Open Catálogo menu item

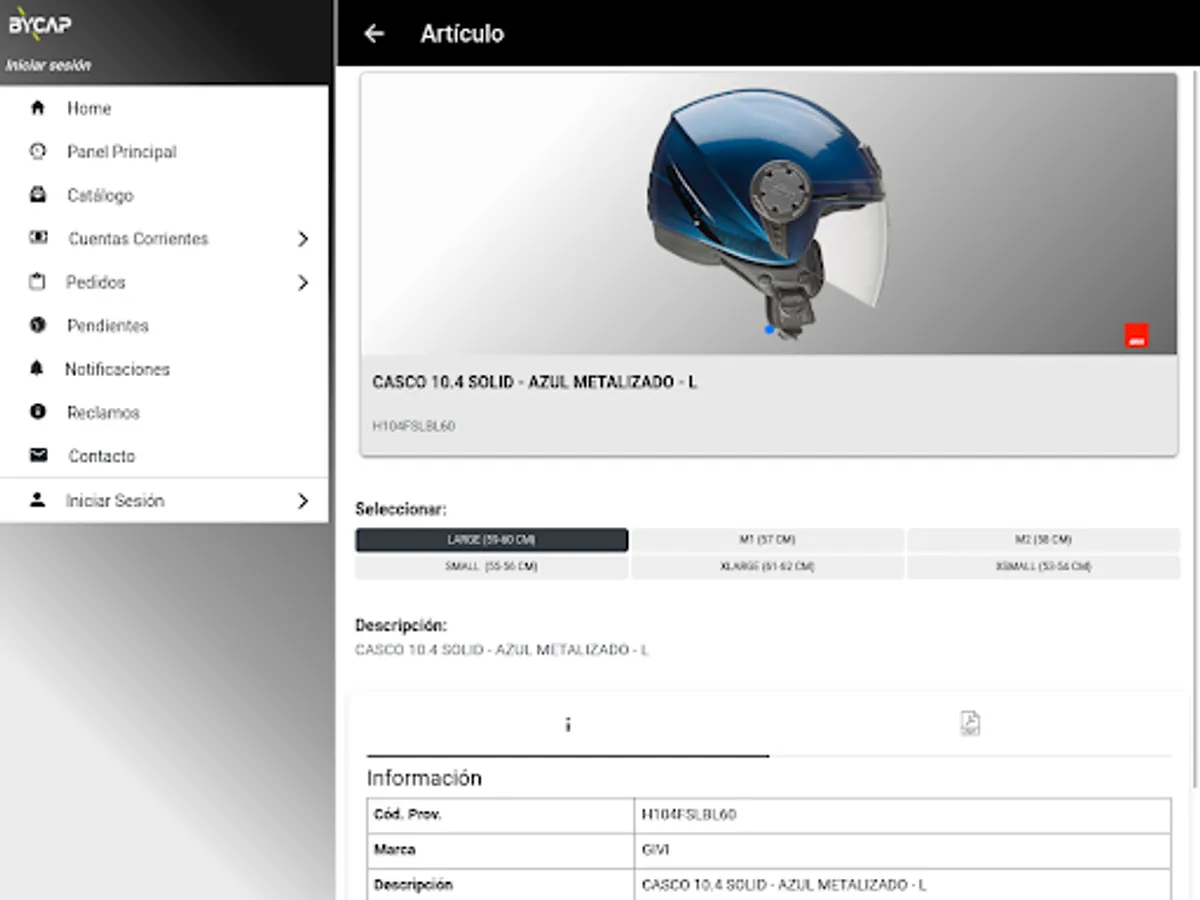coord(164,195)
